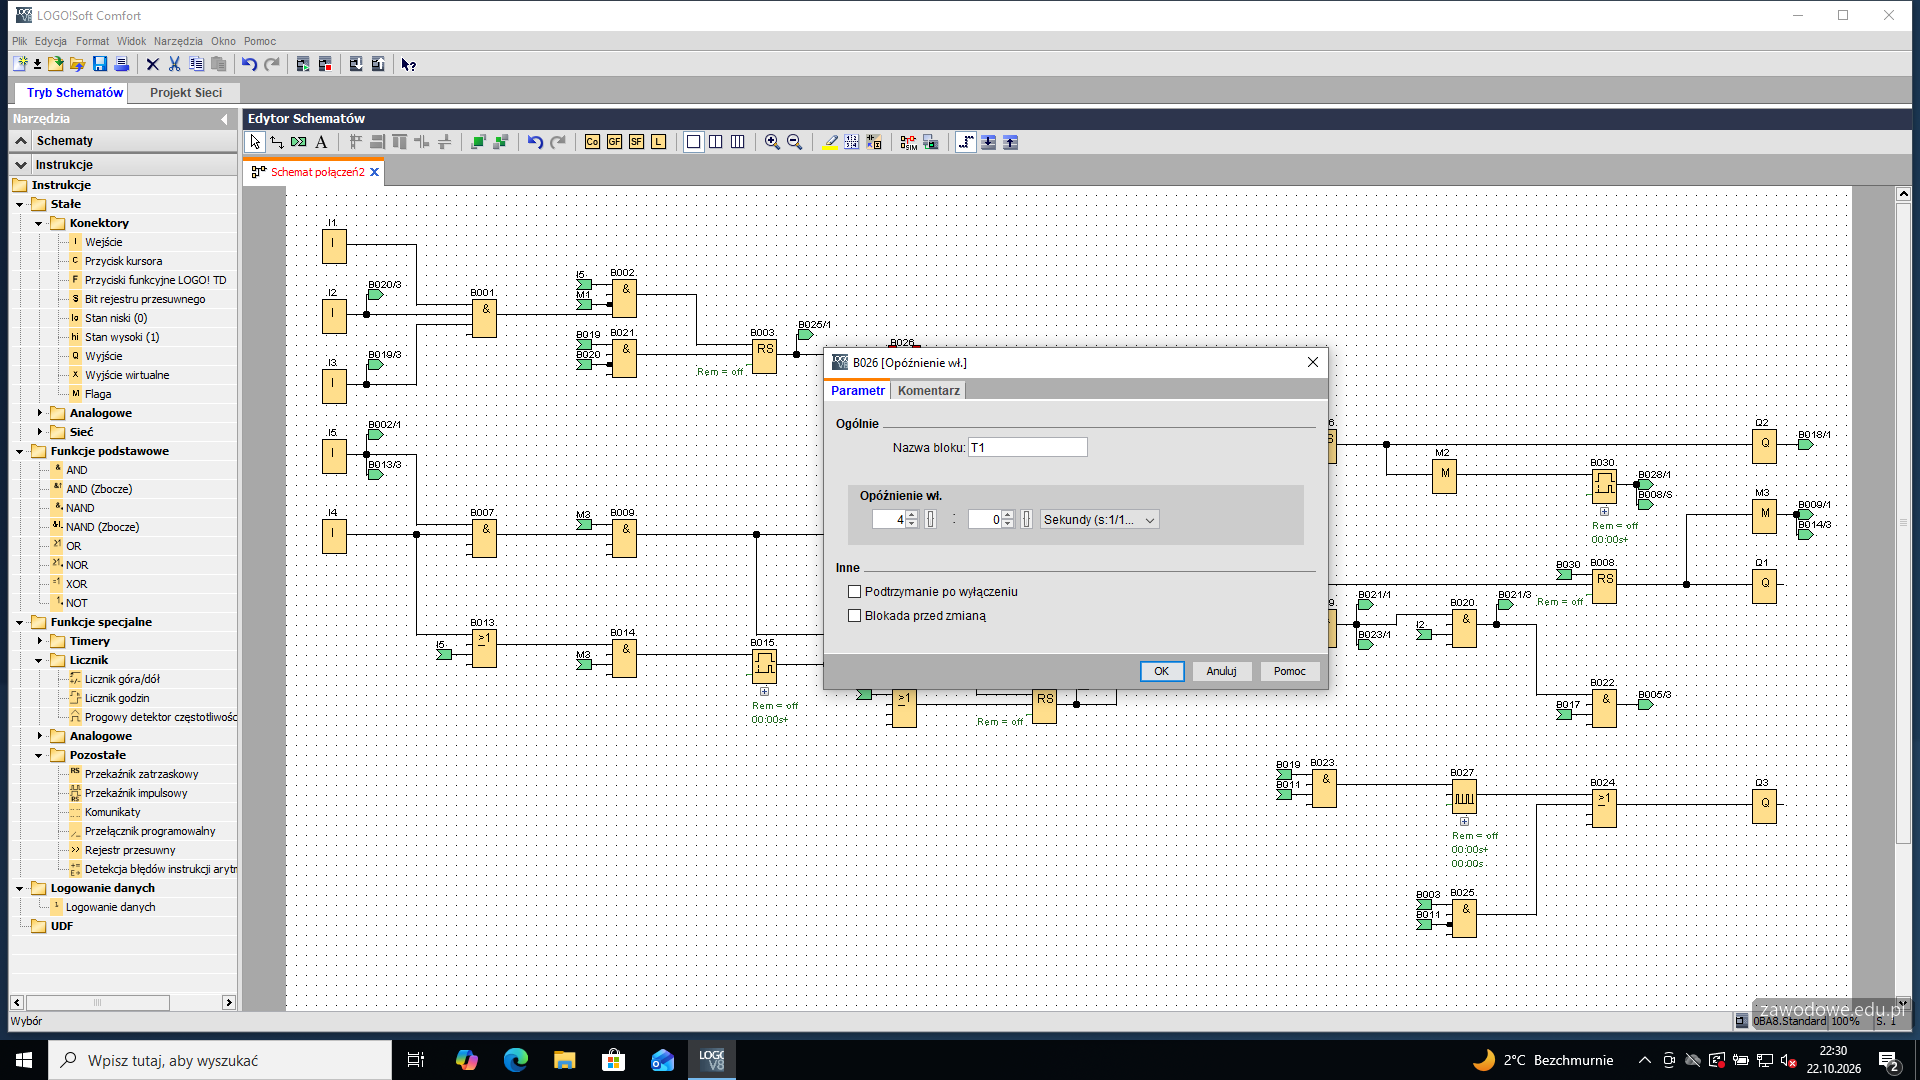Show the special functions 'SF' toolbar

coord(636,142)
